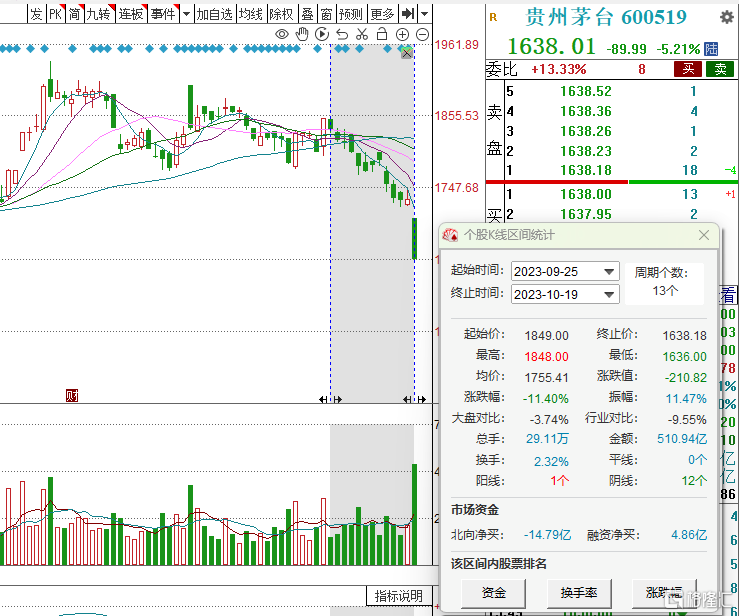Toggle the PK comparison button
The image size is (739, 616).
pos(56,14)
